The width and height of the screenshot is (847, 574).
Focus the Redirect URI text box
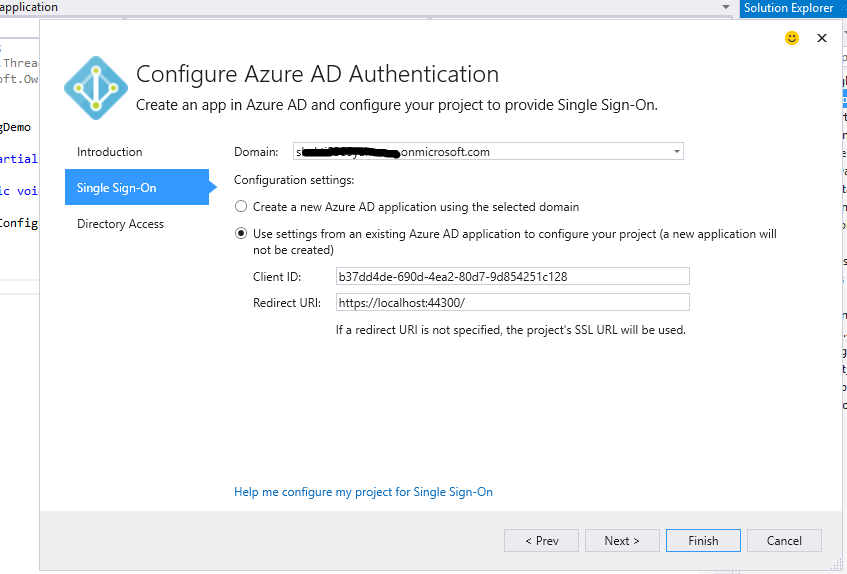[512, 302]
